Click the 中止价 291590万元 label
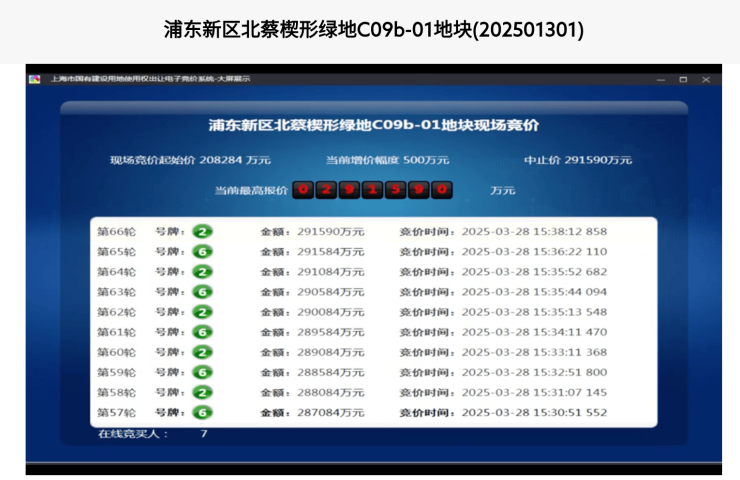The width and height of the screenshot is (740, 480). (578, 160)
